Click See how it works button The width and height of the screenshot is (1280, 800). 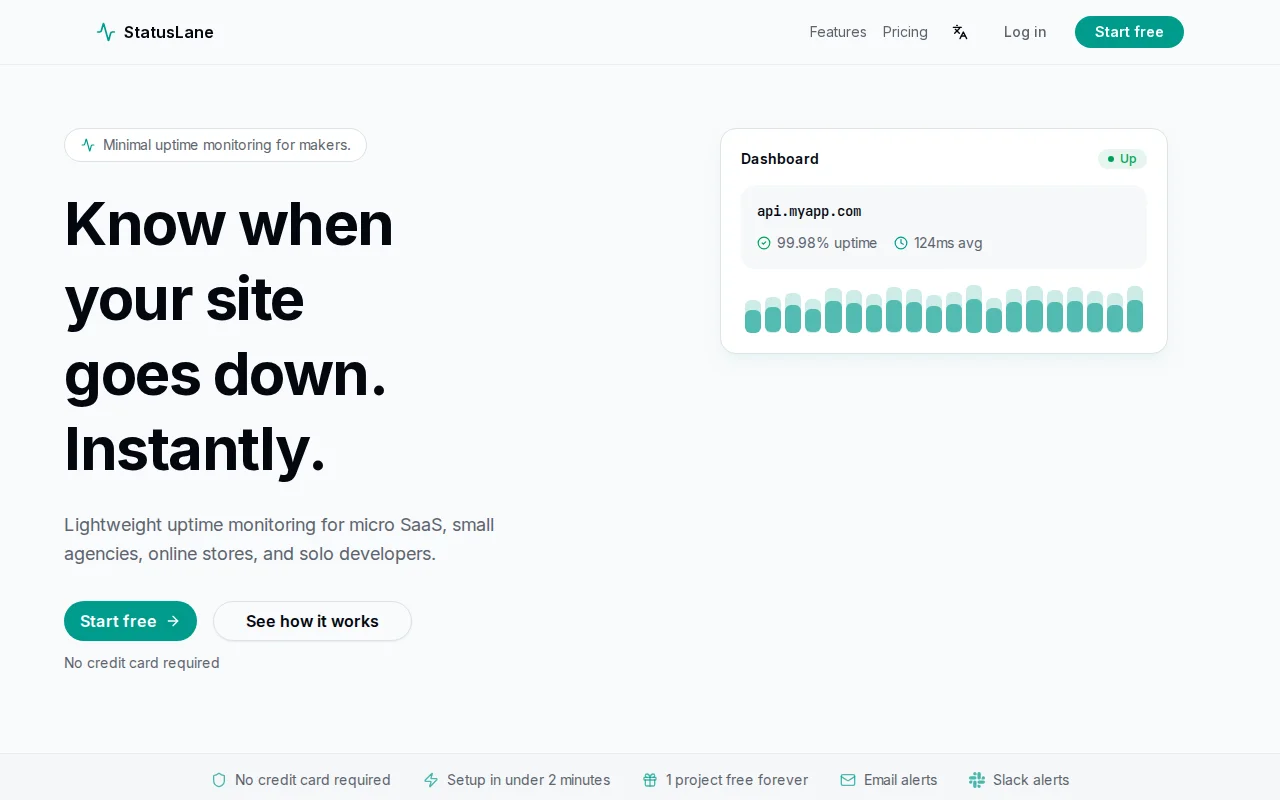pos(312,621)
